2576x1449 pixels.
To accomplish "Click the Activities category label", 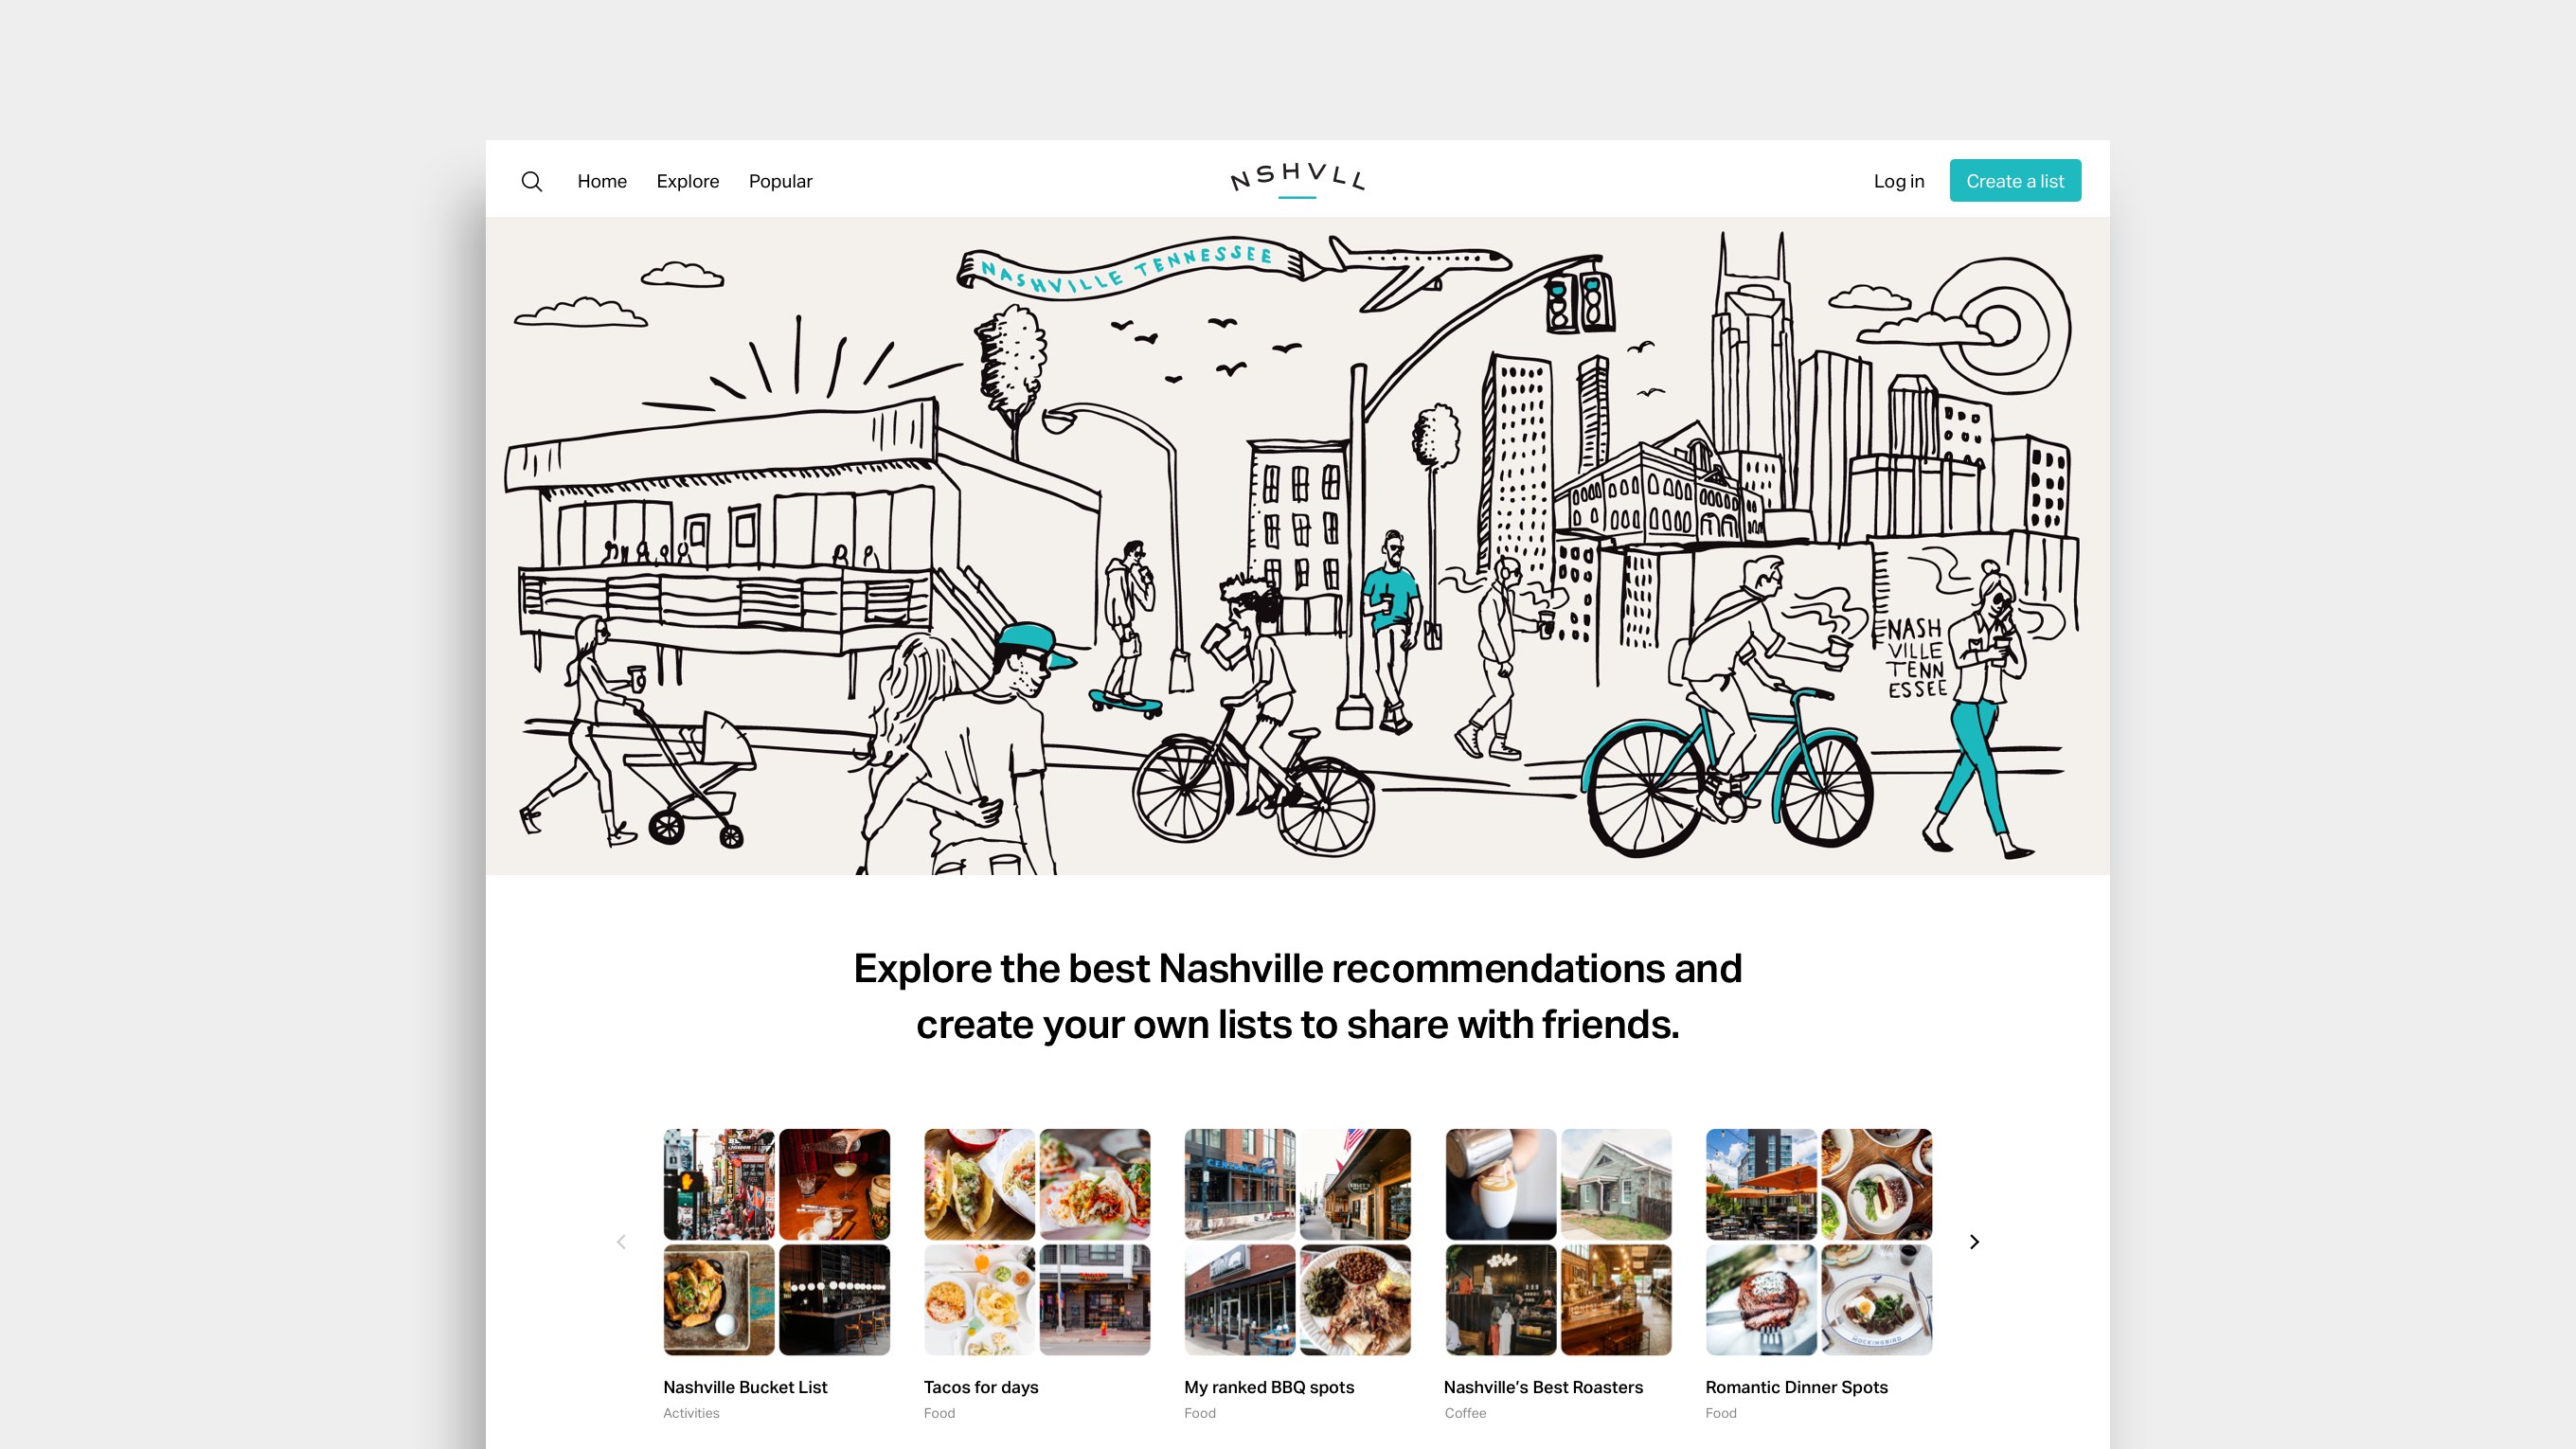I will tap(690, 1410).
